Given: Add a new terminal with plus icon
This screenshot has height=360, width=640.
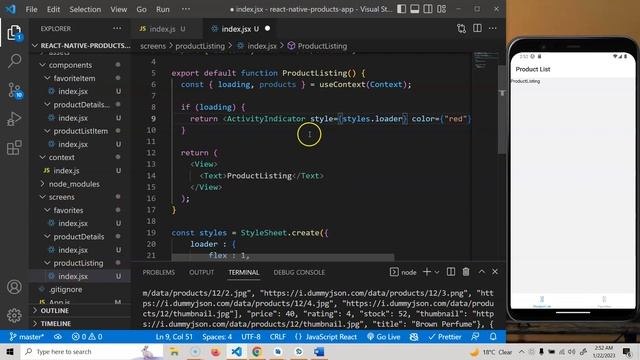Looking at the screenshot, I should (427, 272).
